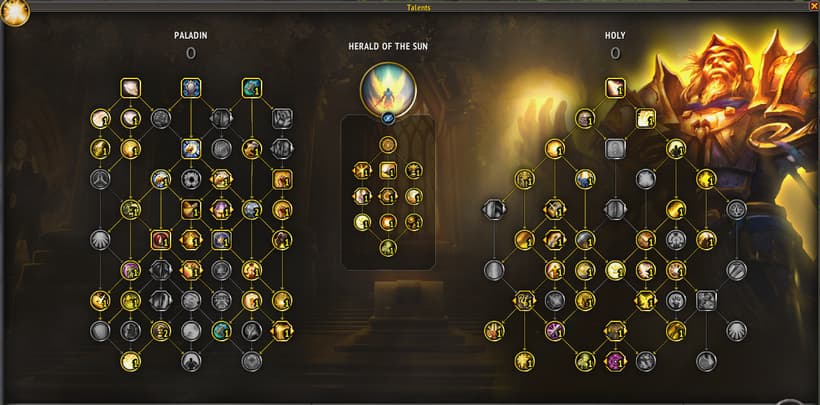Click the Herald of the Sun title text

[x=388, y=47]
